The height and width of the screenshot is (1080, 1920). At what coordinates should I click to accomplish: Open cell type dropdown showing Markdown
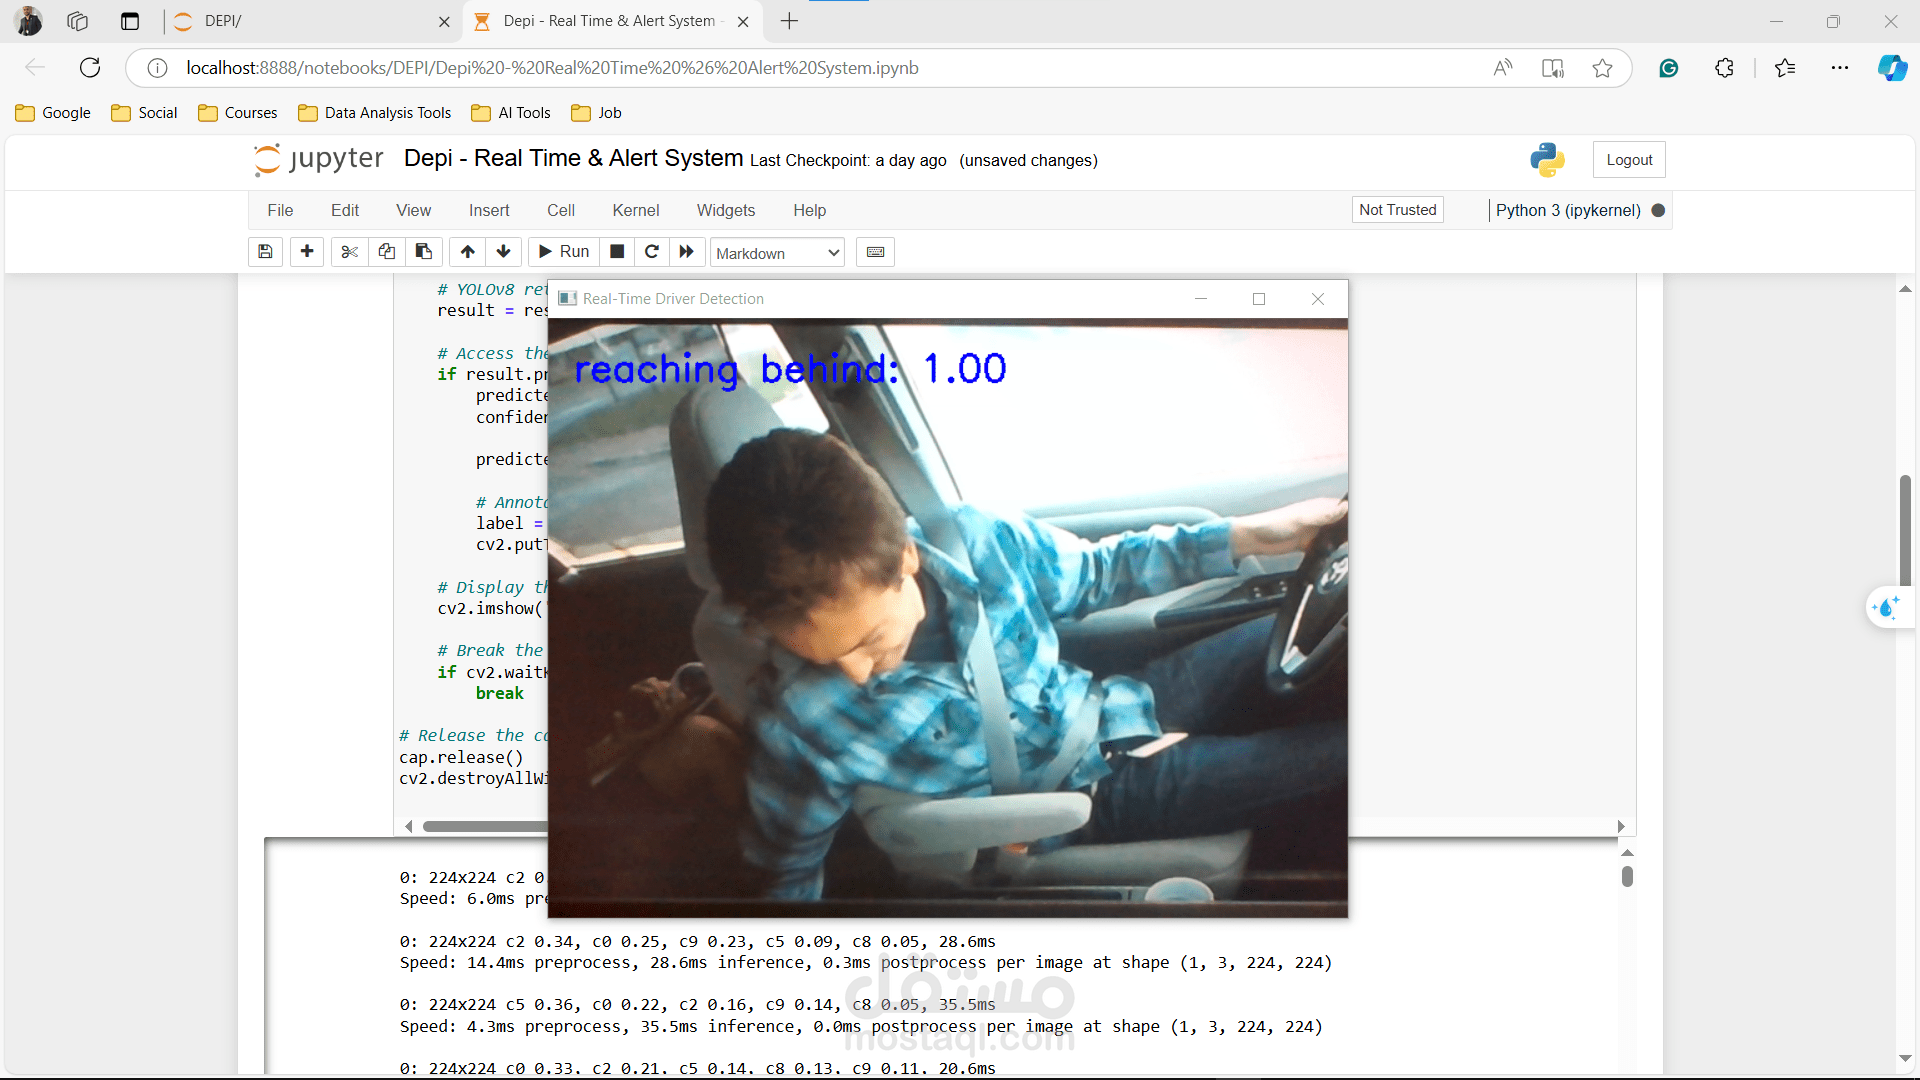point(777,253)
